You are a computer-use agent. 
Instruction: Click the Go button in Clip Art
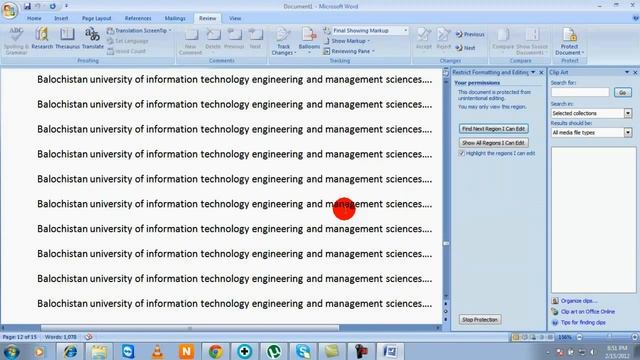[623, 93]
